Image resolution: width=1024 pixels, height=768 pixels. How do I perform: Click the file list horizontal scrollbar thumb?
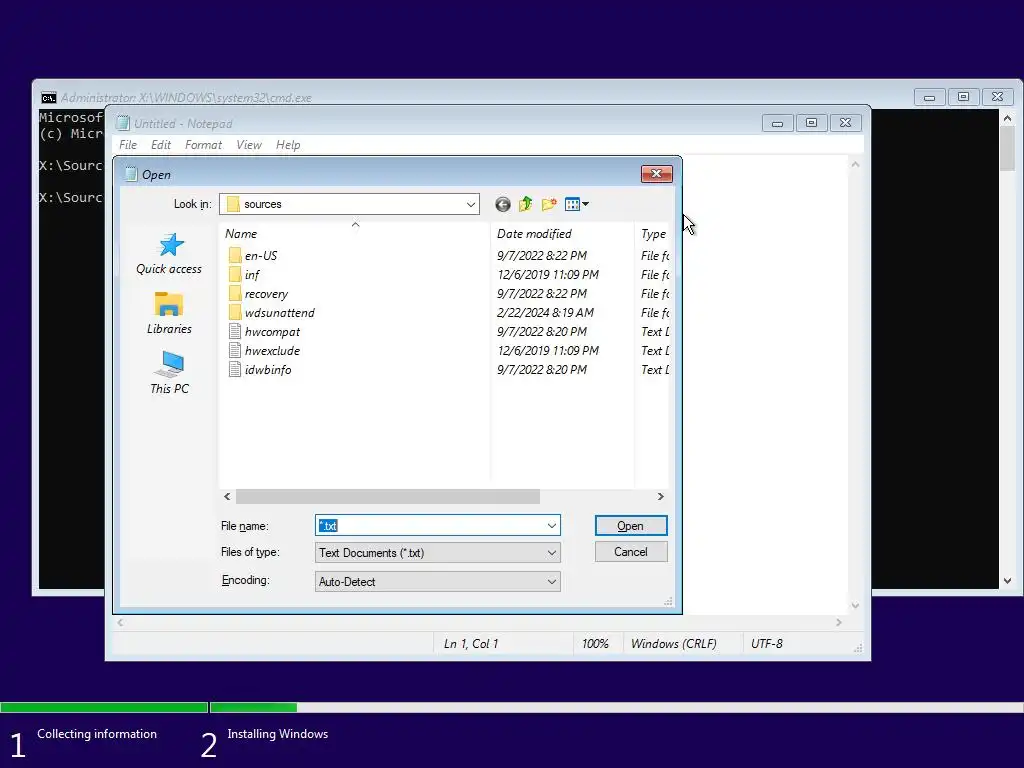(388, 497)
